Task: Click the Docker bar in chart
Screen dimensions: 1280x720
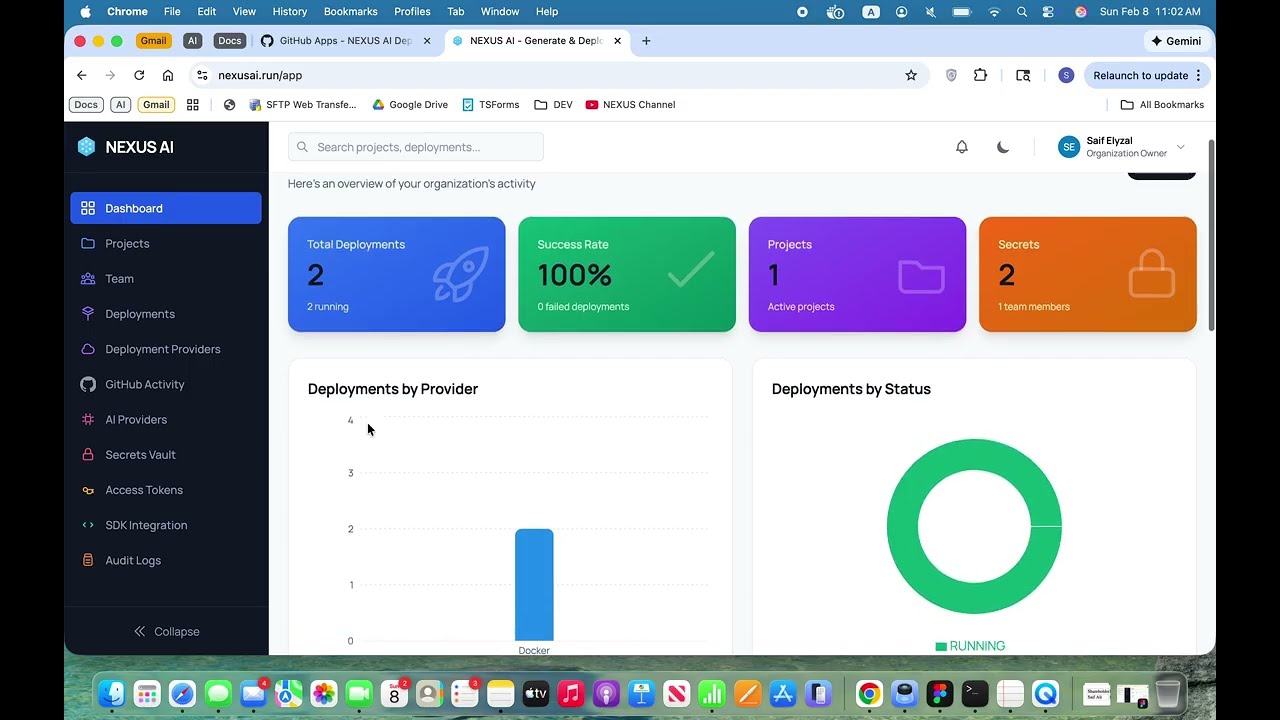Action: pos(534,585)
